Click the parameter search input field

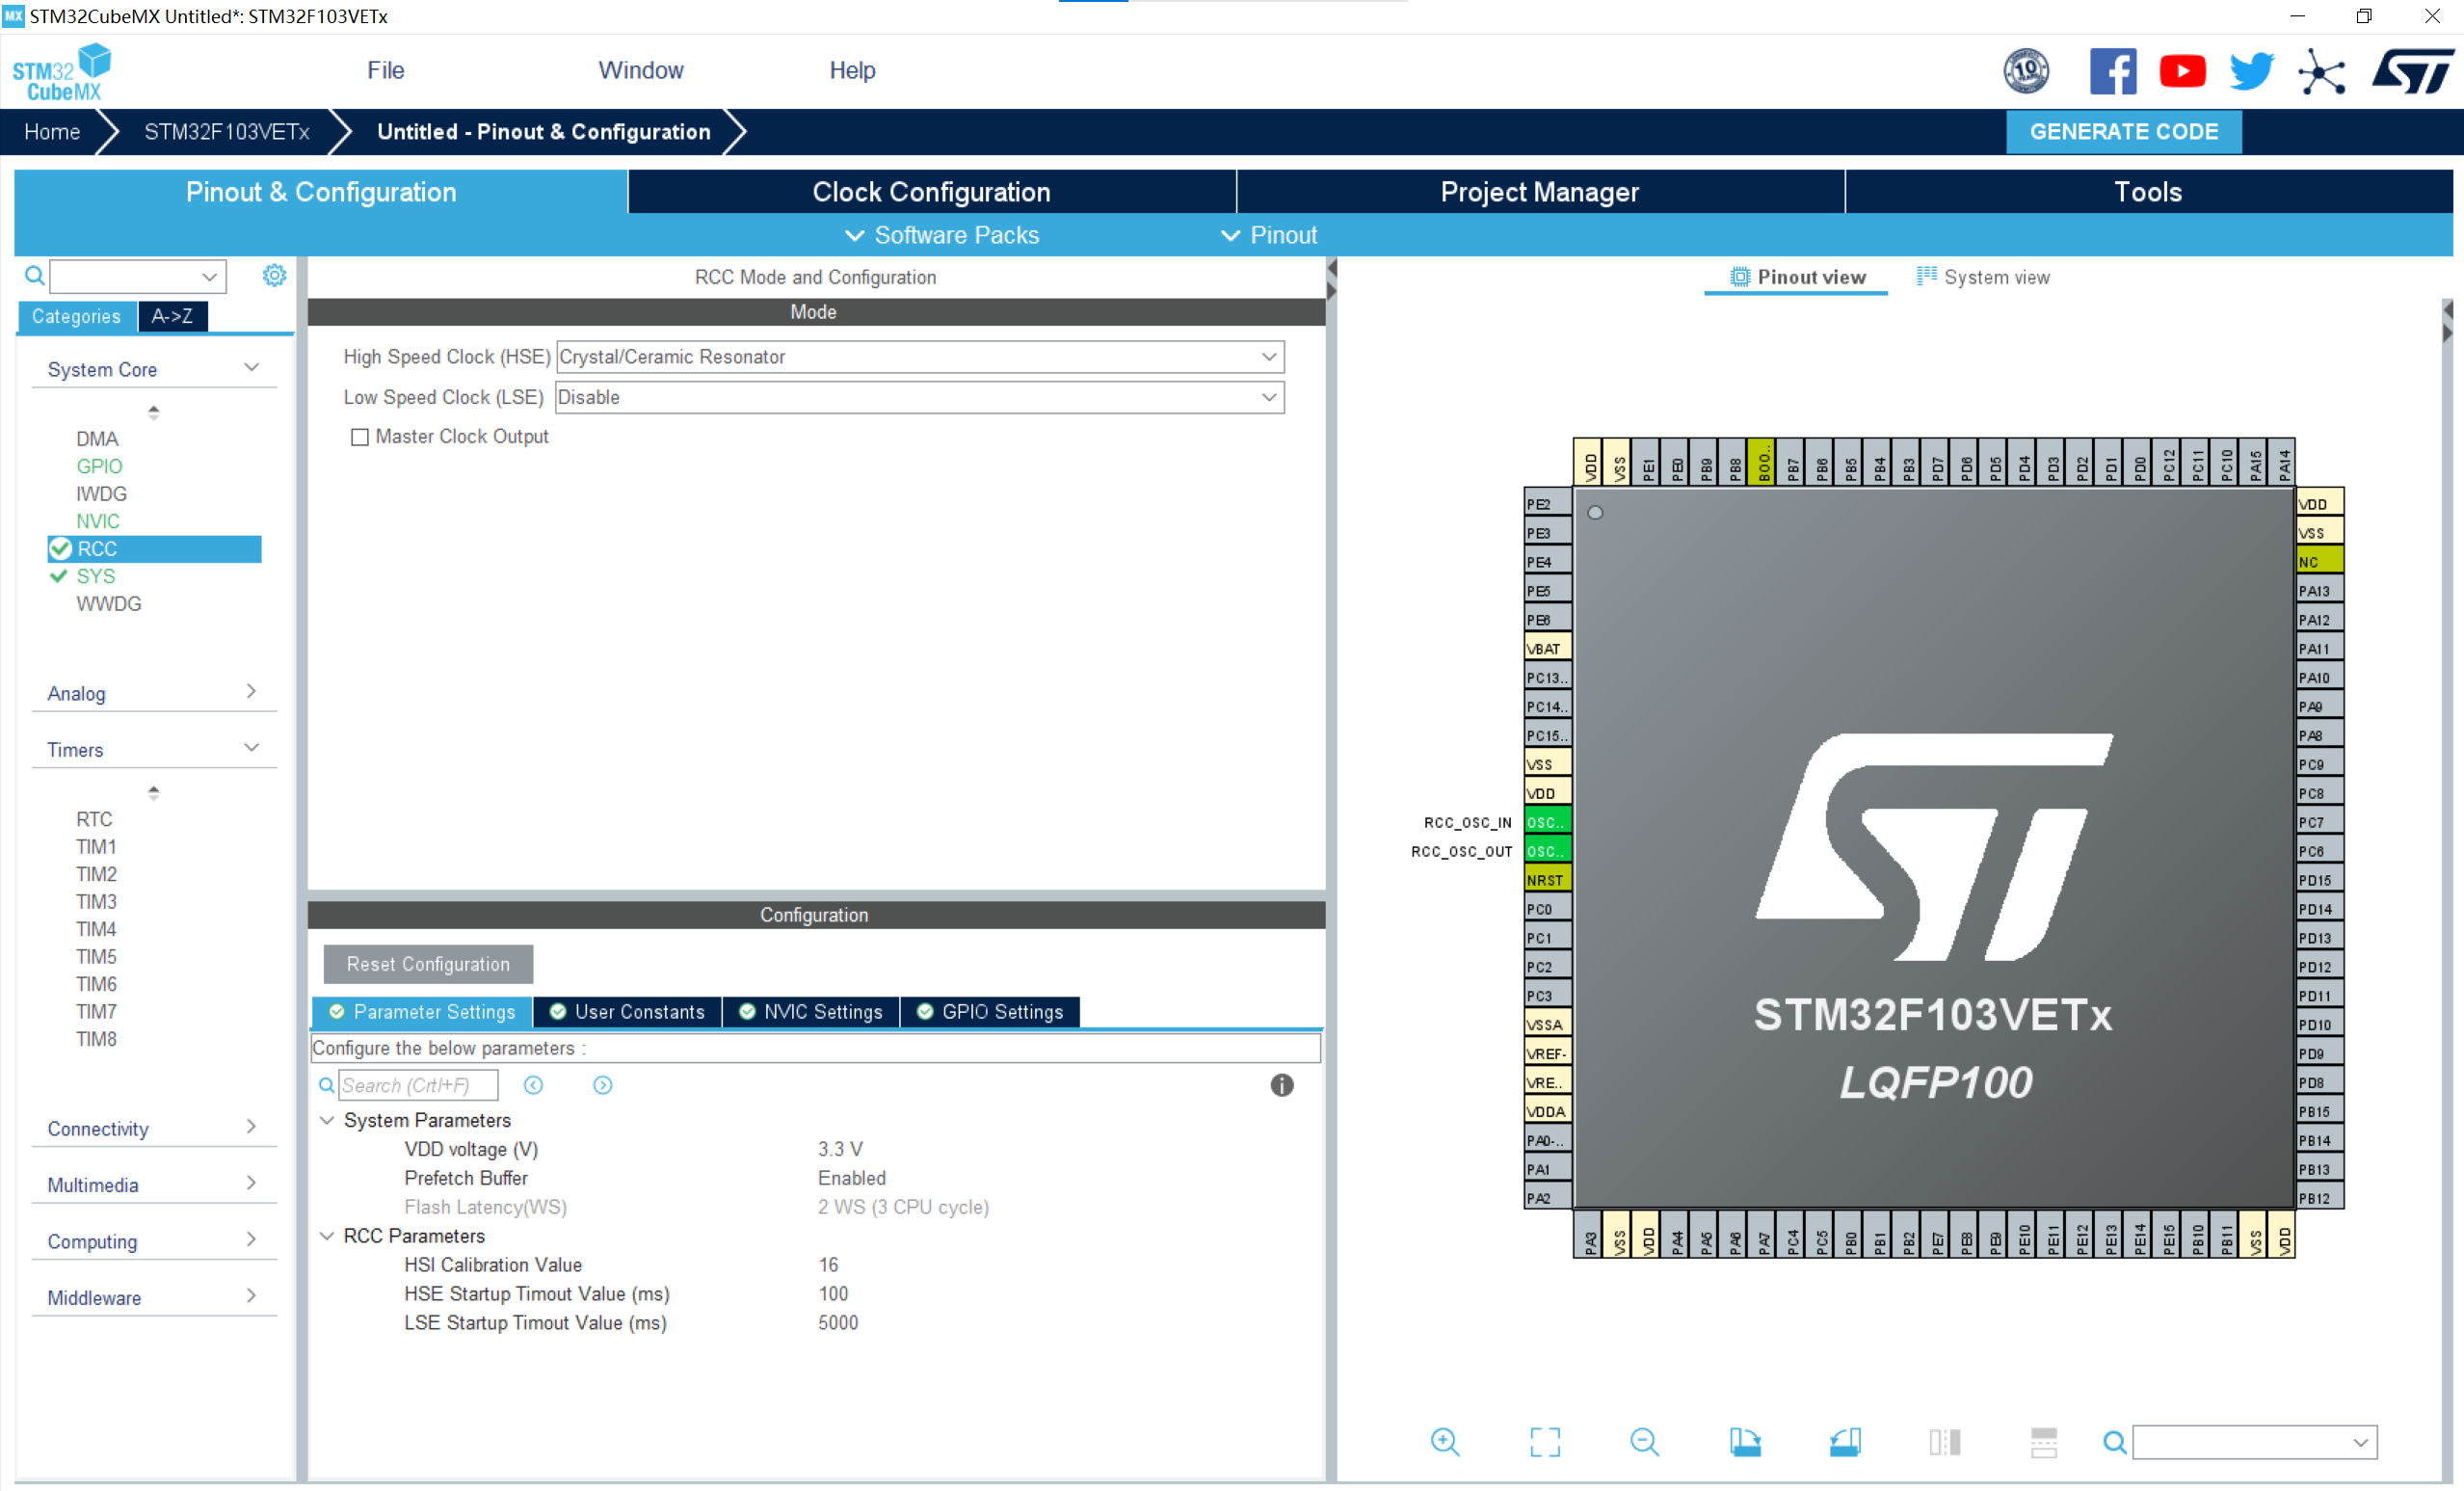[x=418, y=1085]
